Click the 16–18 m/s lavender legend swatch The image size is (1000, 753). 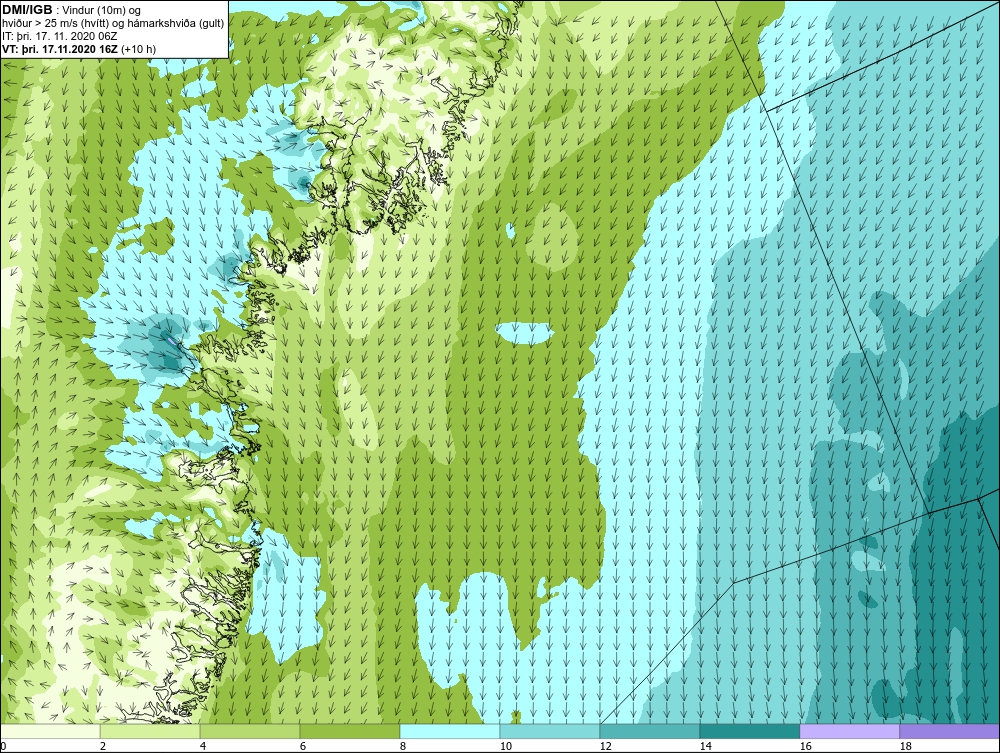(849, 731)
